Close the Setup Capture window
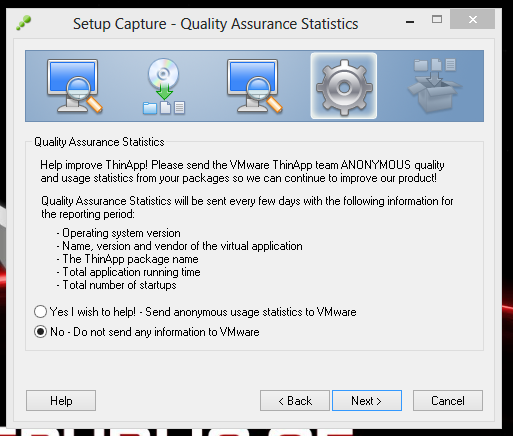This screenshot has height=436, width=513. click(x=472, y=19)
